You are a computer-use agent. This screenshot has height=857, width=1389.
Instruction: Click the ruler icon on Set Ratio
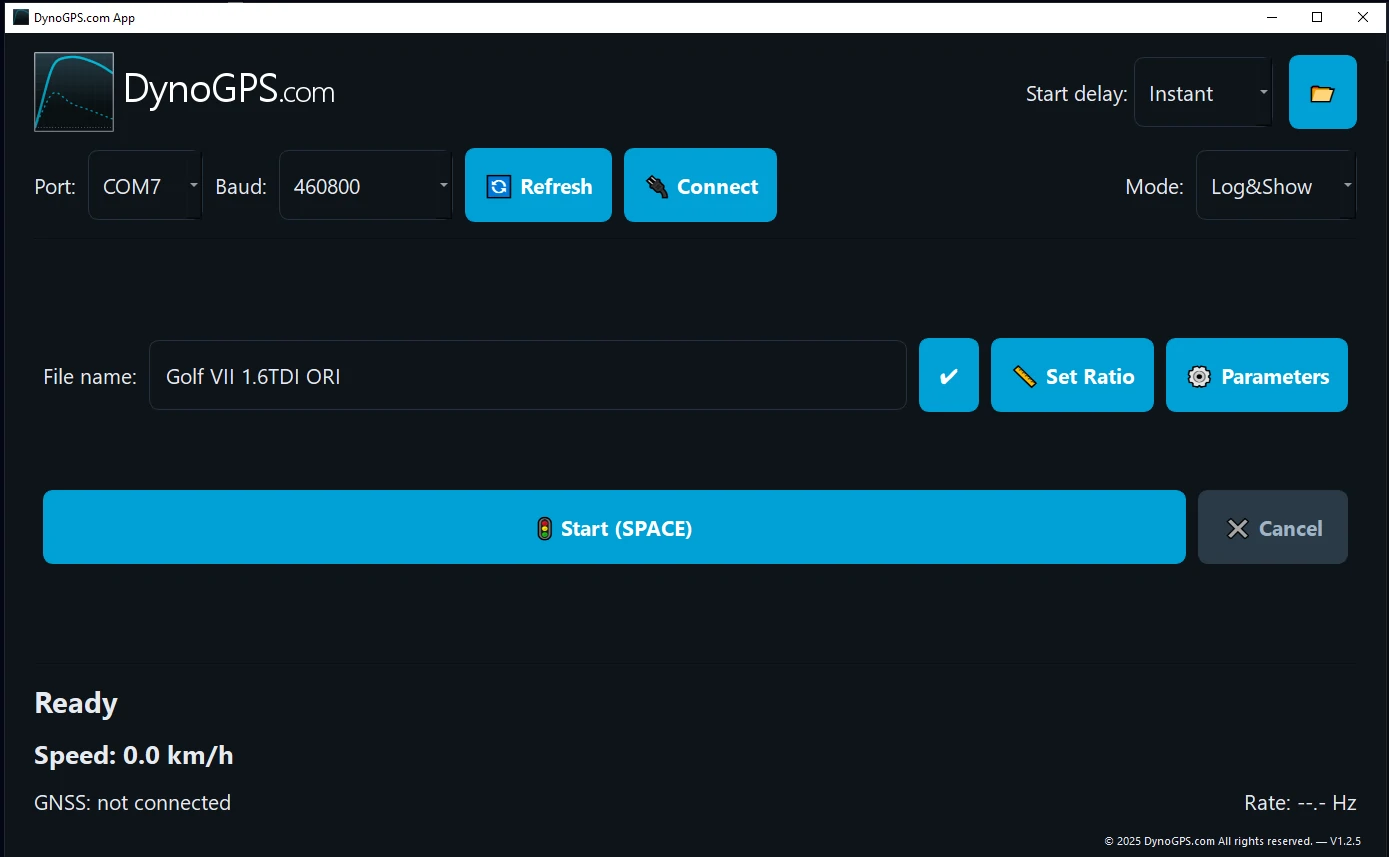(x=1025, y=375)
